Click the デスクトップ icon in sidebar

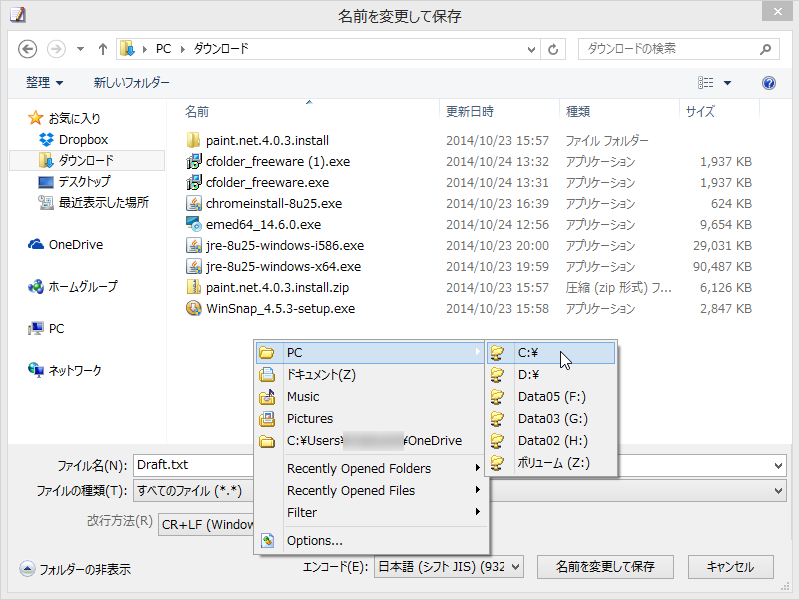tap(46, 182)
